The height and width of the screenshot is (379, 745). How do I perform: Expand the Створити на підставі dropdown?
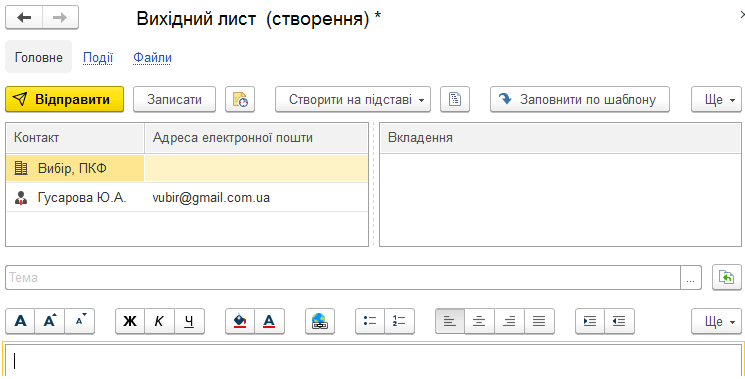click(x=353, y=99)
